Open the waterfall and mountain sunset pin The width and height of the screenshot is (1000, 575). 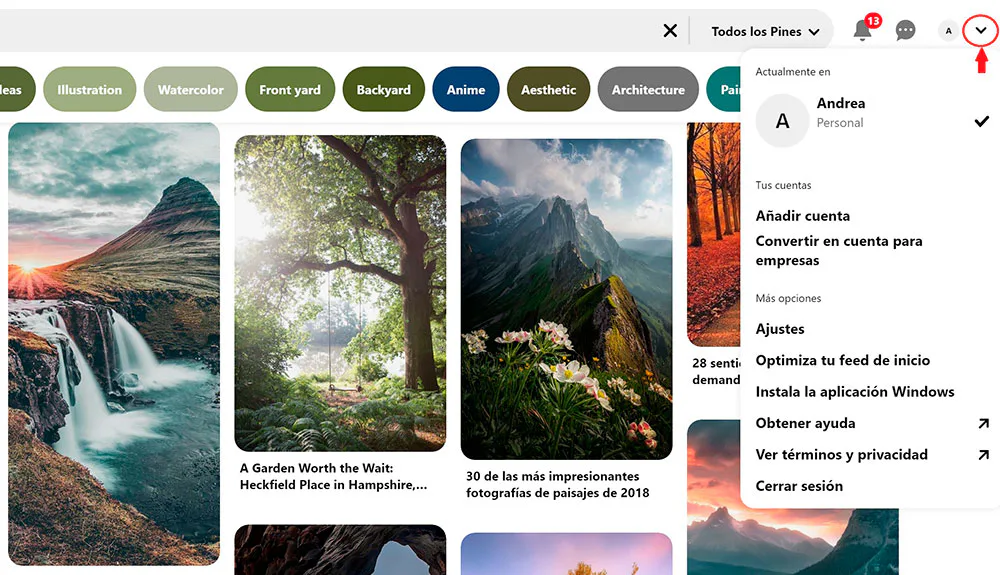point(114,344)
